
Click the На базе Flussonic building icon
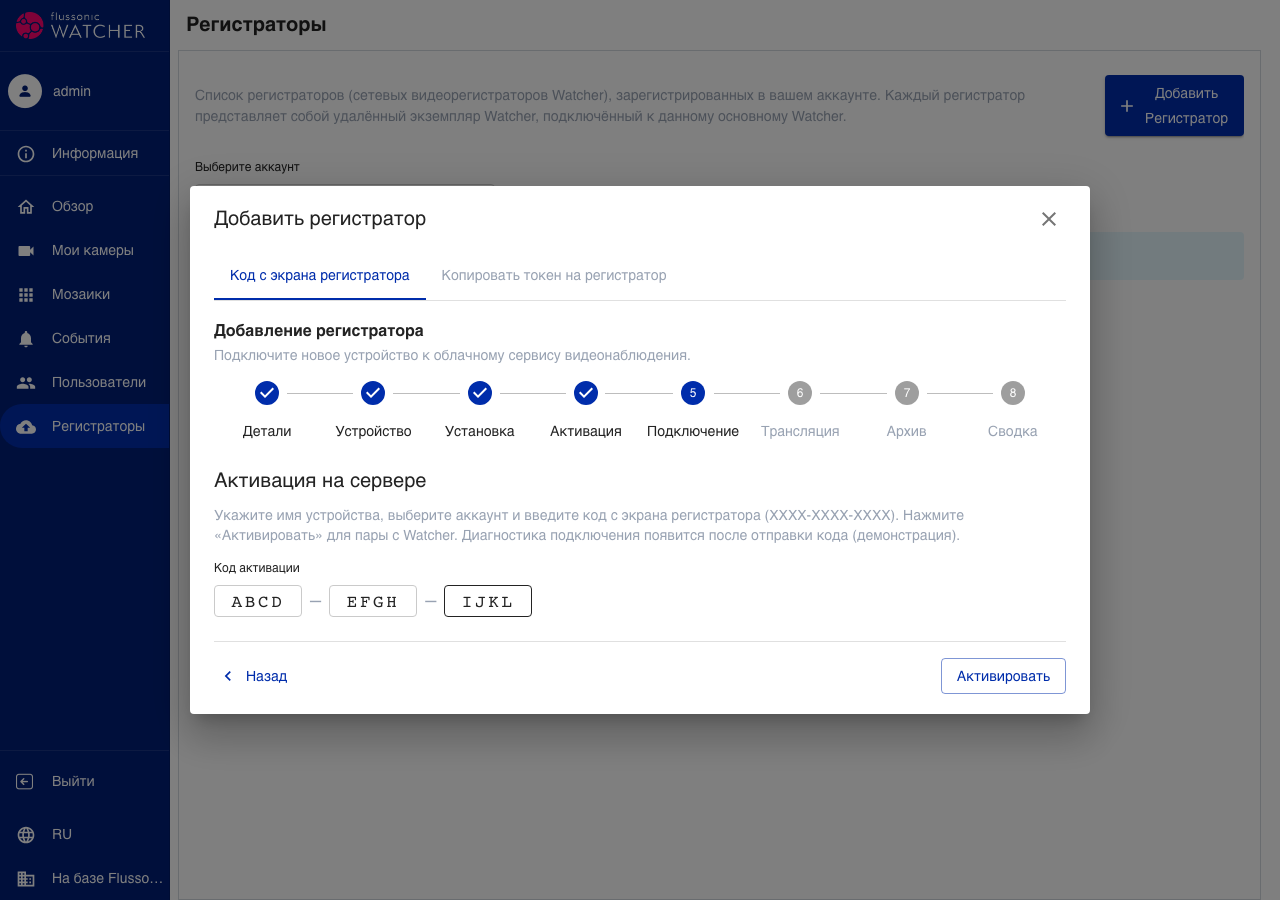[x=26, y=879]
